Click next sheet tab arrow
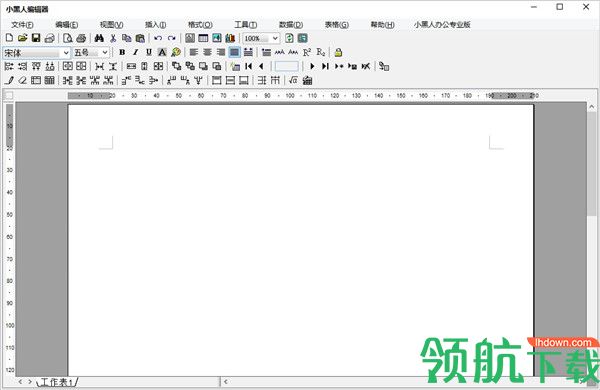Viewport: 600px width, 390px height. 29,382
